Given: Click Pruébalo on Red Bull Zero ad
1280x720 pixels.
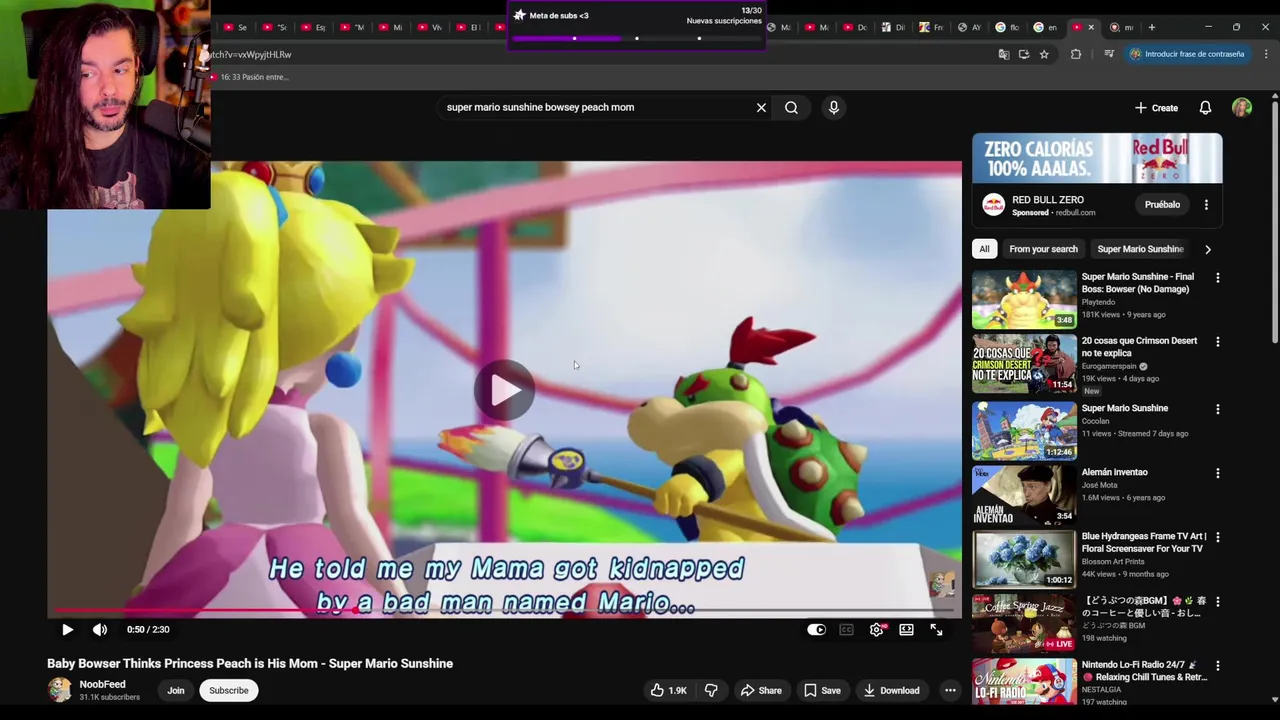Looking at the screenshot, I should (x=1162, y=205).
